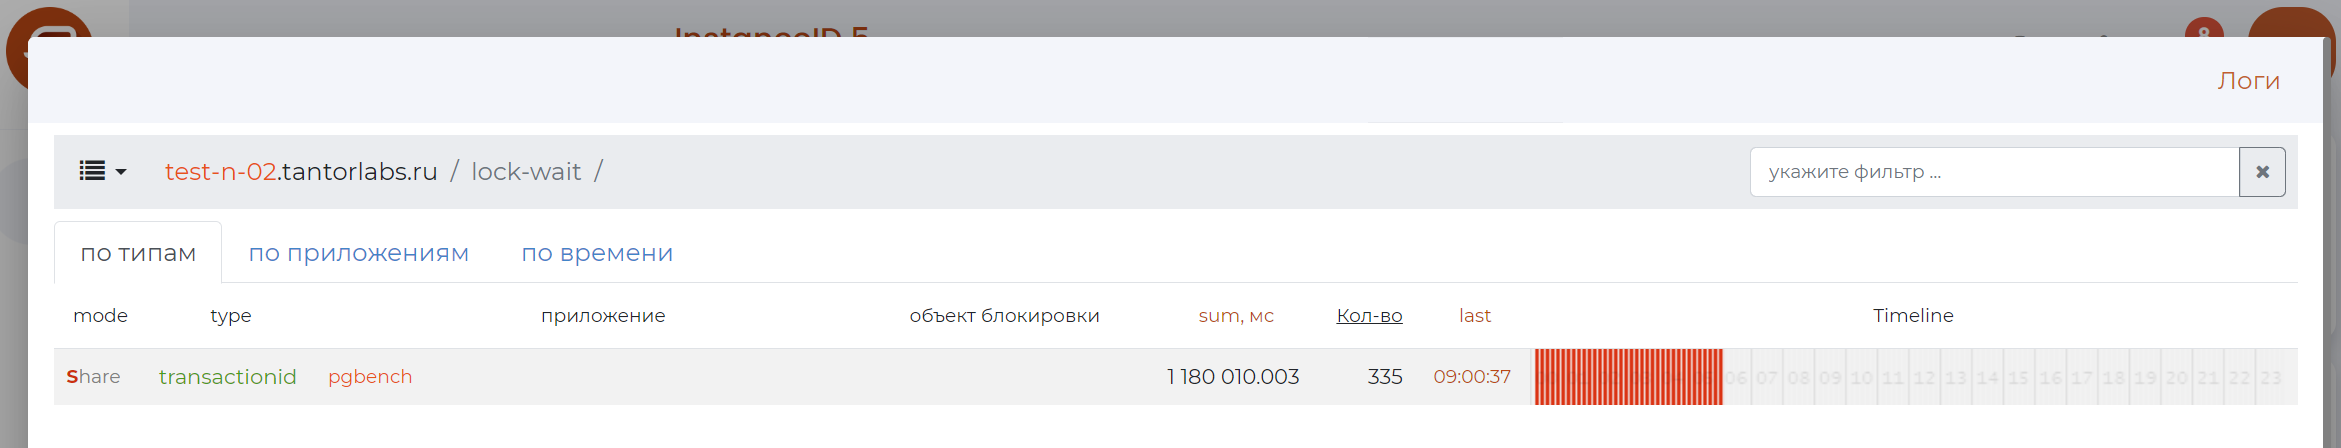This screenshot has width=2341, height=448.
Task: Open the pgbench application link
Action: [x=370, y=377]
